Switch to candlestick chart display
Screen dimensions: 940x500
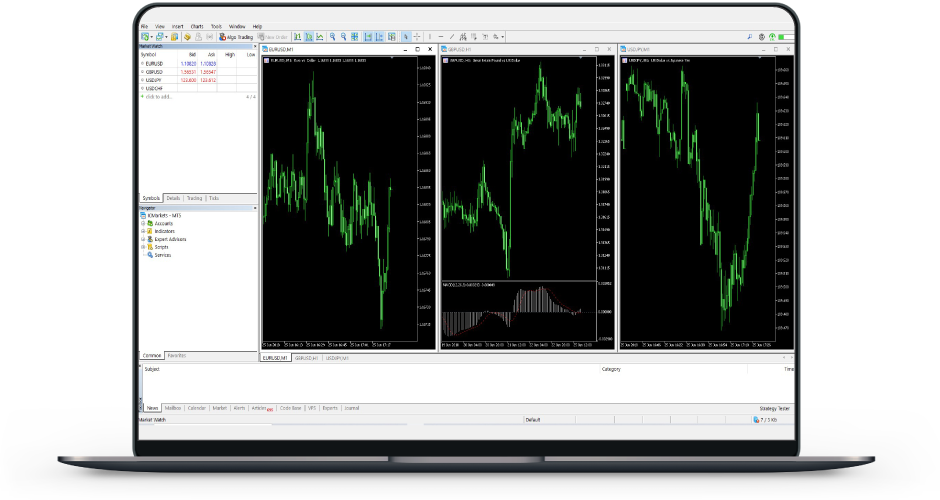[x=309, y=37]
